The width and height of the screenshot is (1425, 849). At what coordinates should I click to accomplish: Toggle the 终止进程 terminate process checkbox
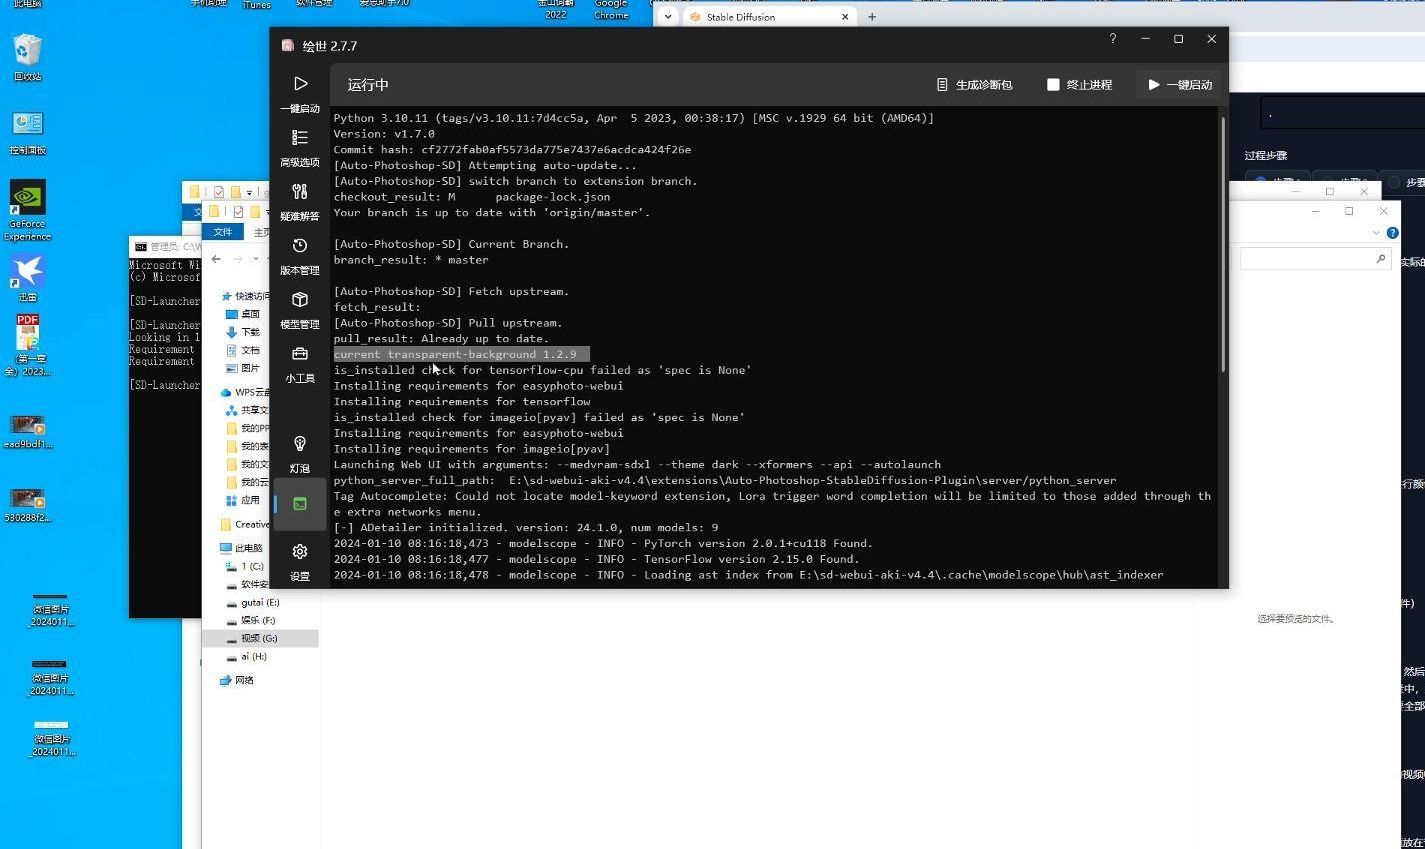1052,85
